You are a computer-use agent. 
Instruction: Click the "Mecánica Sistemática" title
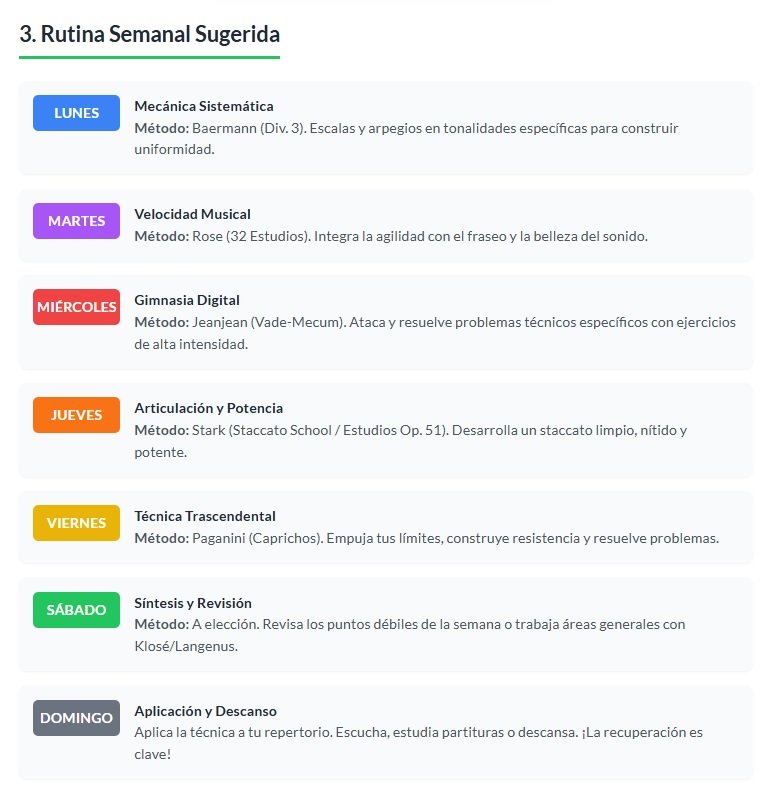coord(204,106)
